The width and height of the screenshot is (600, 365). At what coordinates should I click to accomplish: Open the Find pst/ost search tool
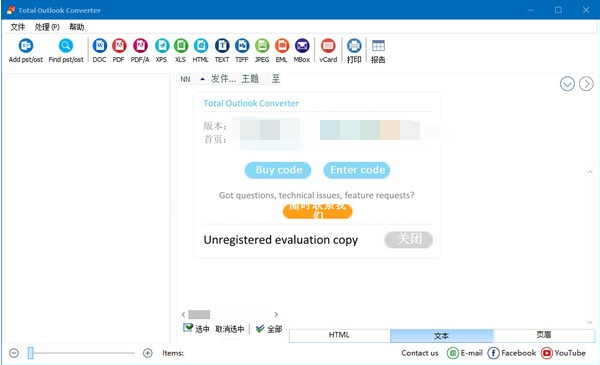tap(66, 50)
